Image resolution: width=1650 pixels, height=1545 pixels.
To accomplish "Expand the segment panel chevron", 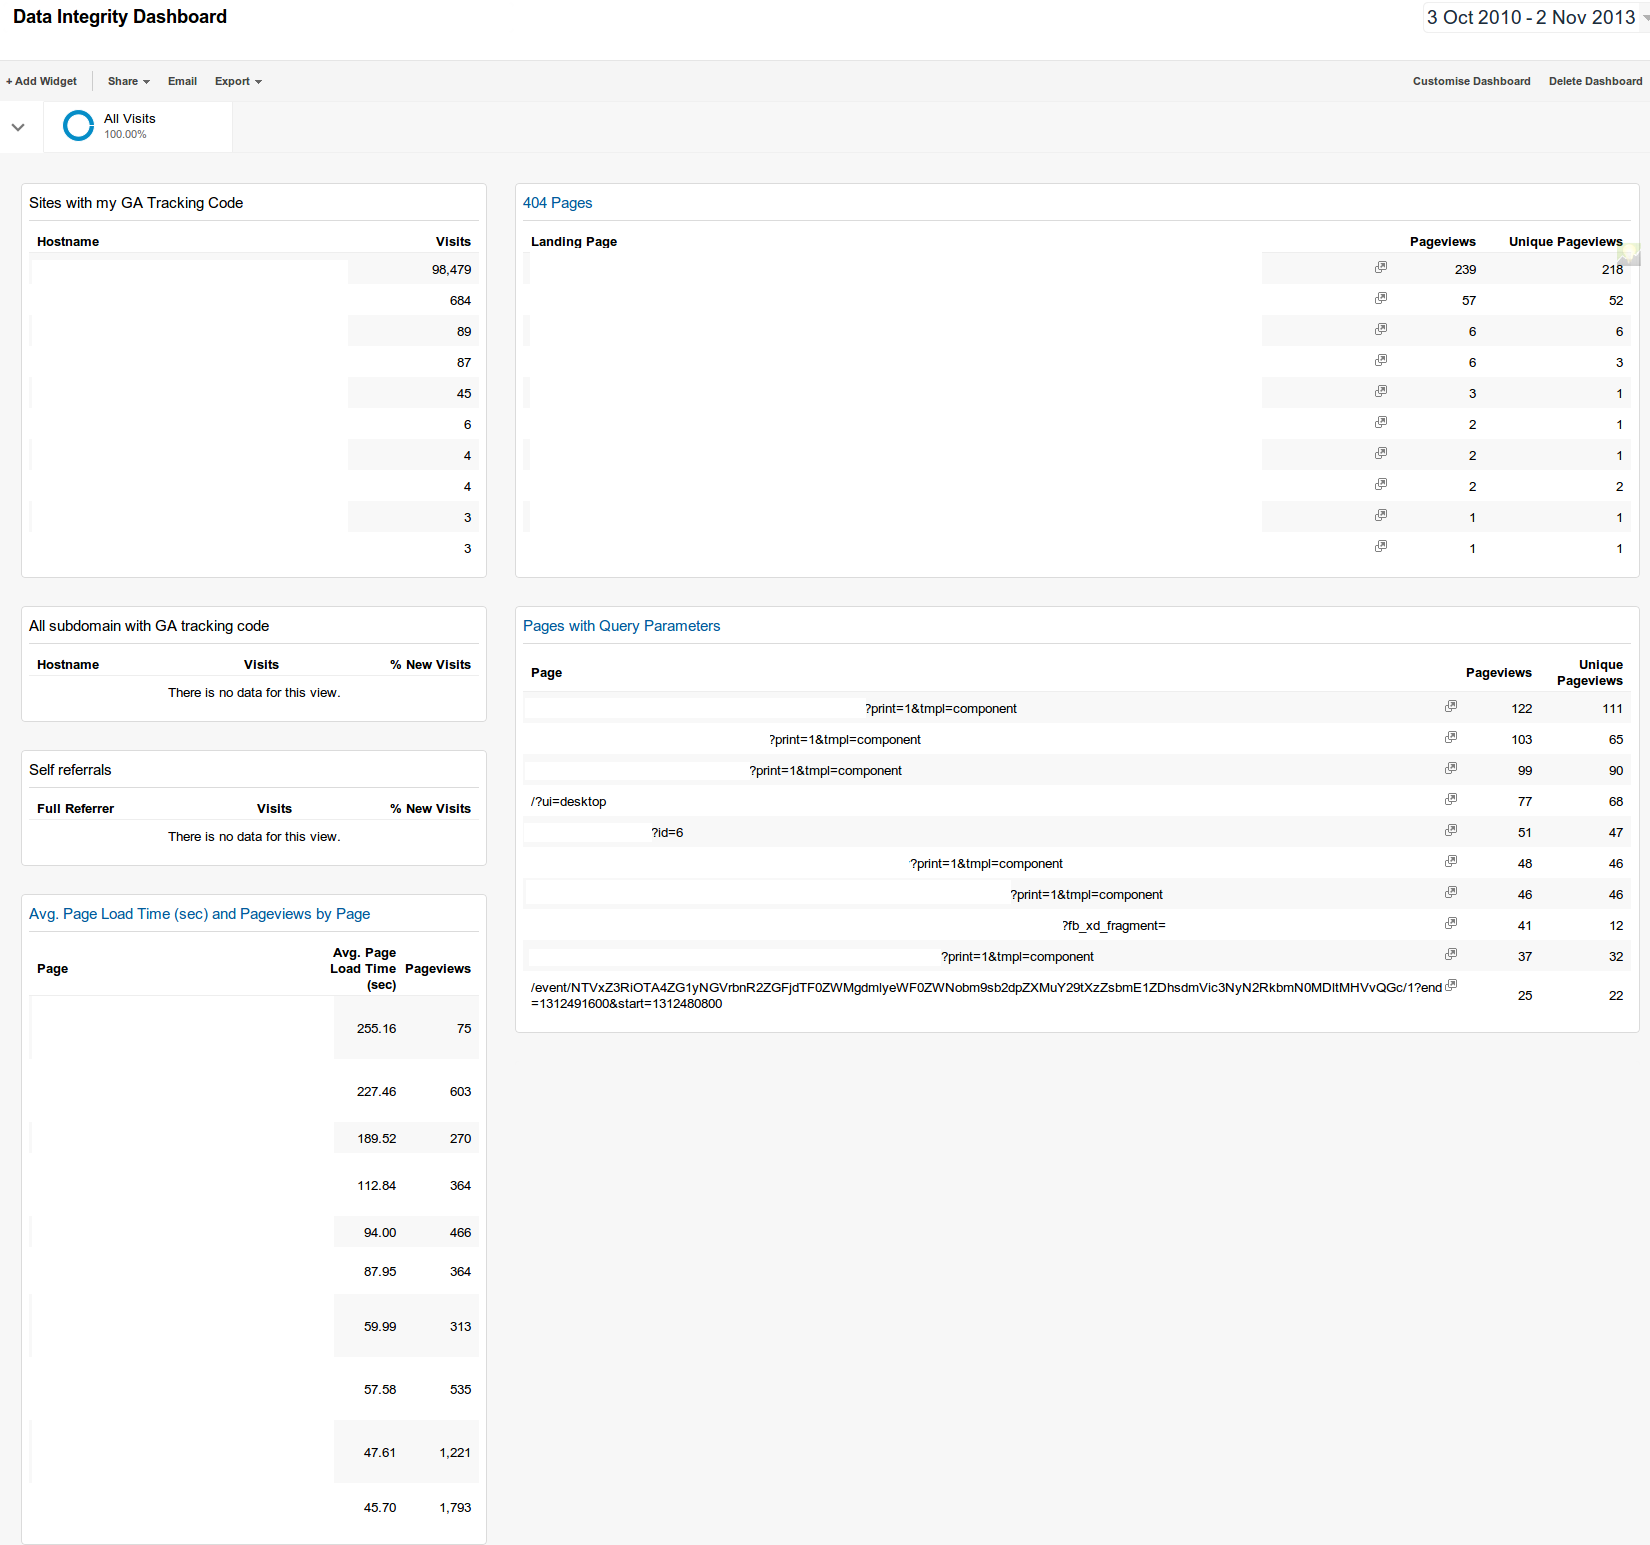I will coord(18,127).
